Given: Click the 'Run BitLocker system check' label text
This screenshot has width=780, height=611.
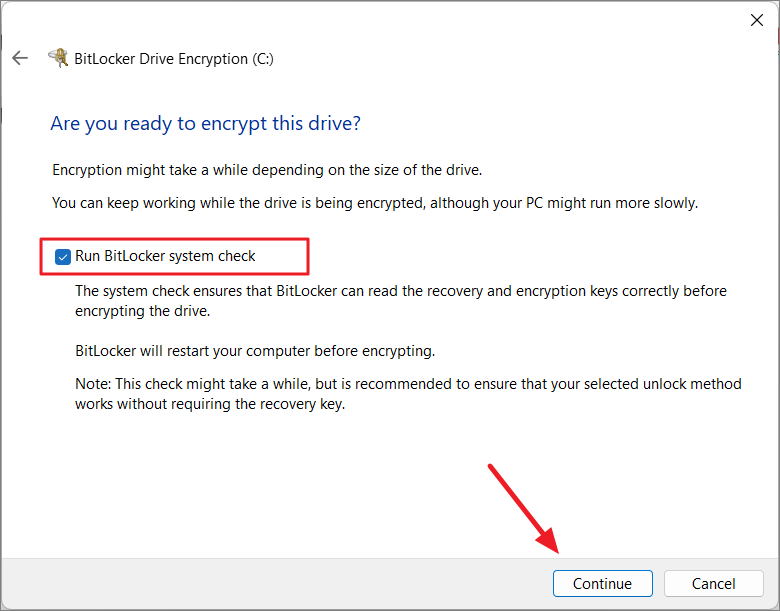Looking at the screenshot, I should tap(165, 256).
